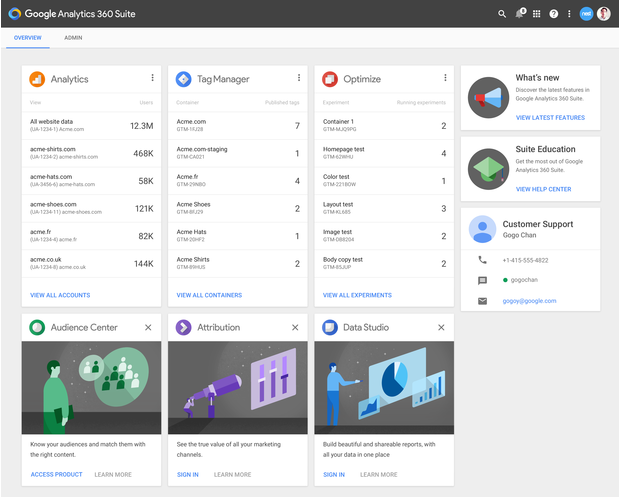Select the Color test experiment row
The width and height of the screenshot is (619, 497).
coord(384,181)
